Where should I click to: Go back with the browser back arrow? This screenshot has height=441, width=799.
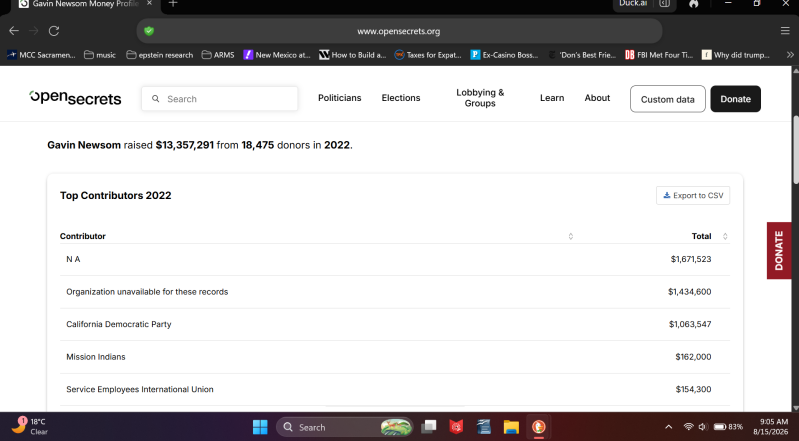(14, 31)
